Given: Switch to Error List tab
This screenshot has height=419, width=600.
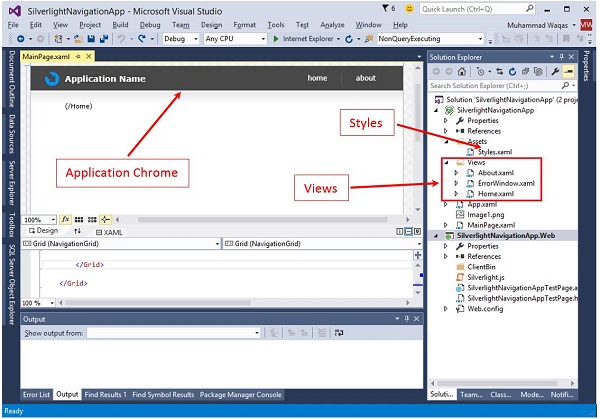Looking at the screenshot, I should tap(36, 395).
